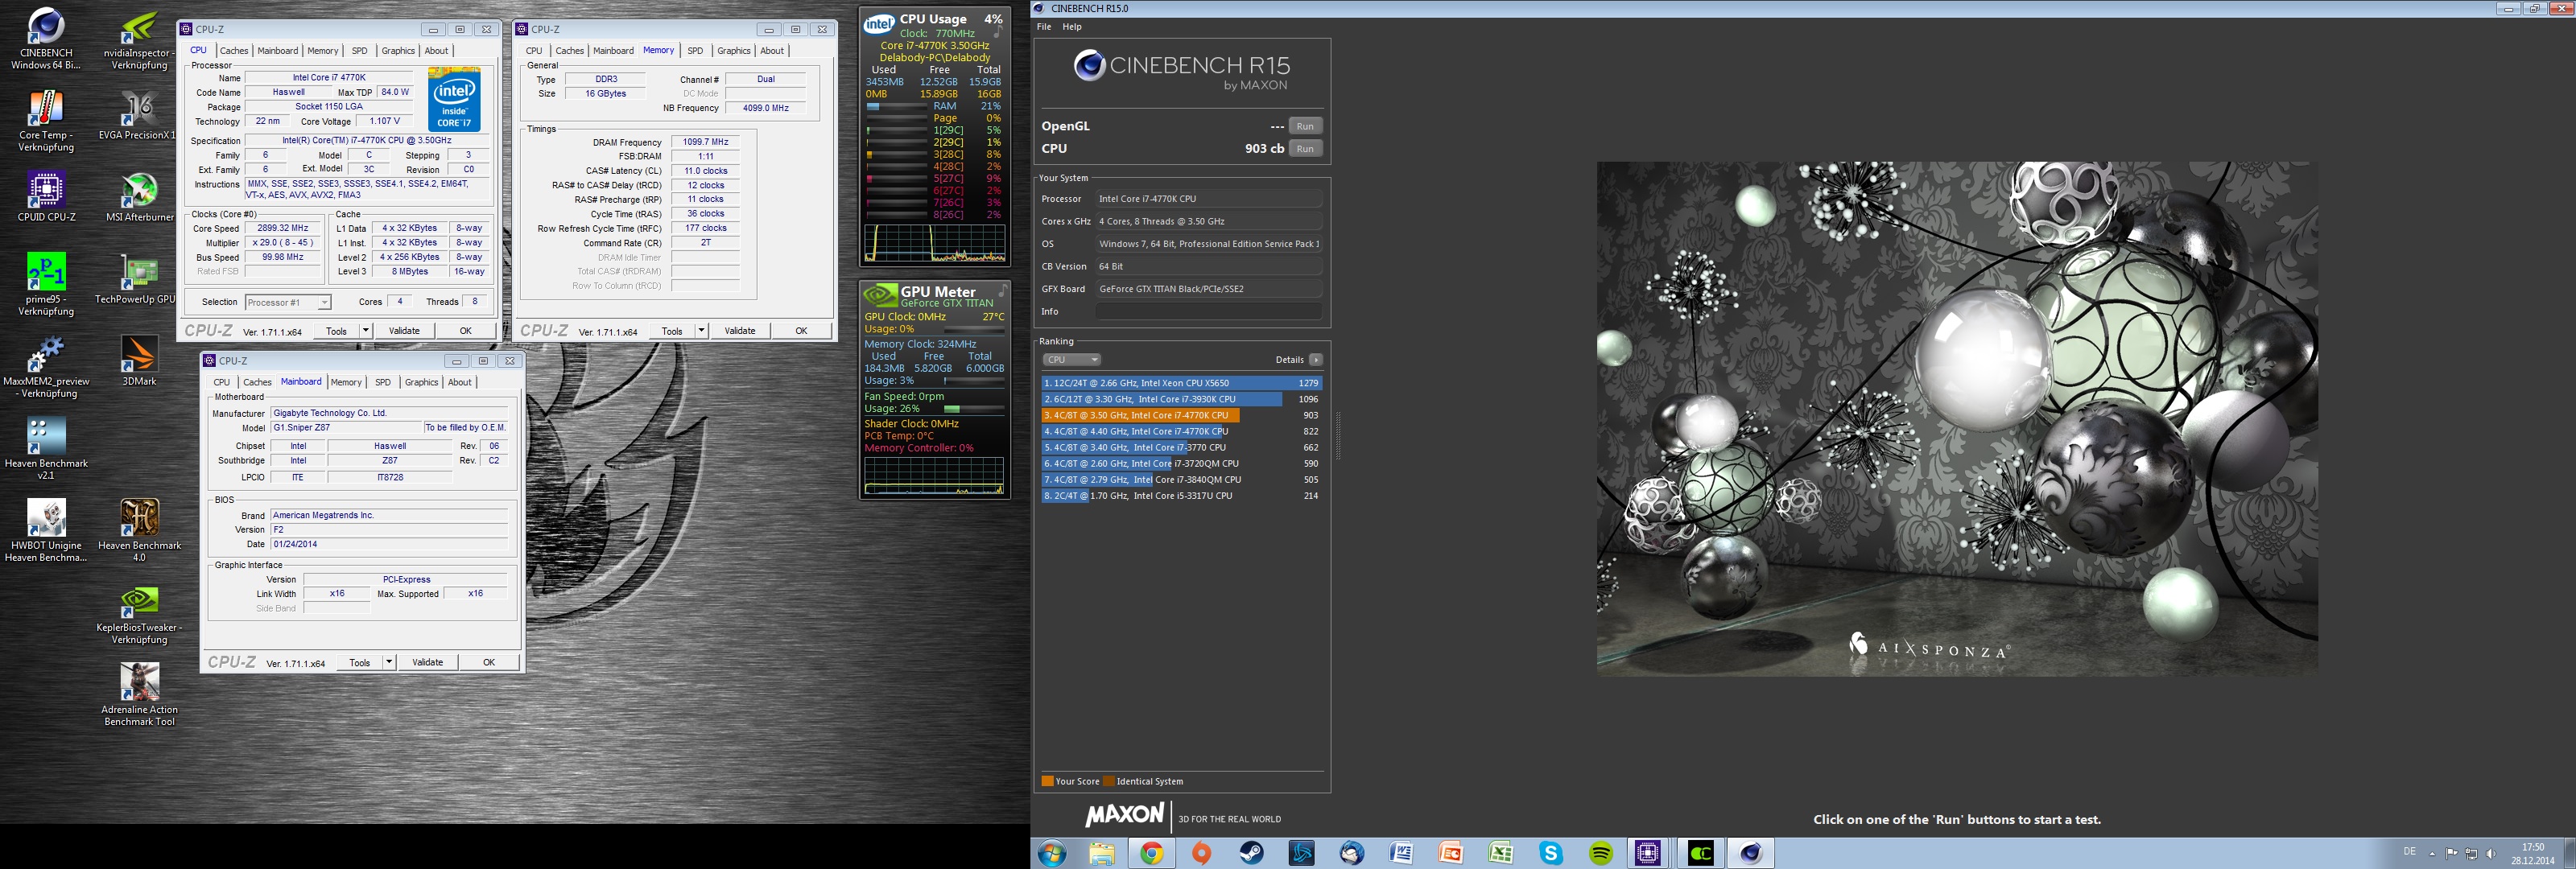This screenshot has width=2576, height=869.
Task: Launch Skype from the taskbar
Action: tap(1551, 853)
